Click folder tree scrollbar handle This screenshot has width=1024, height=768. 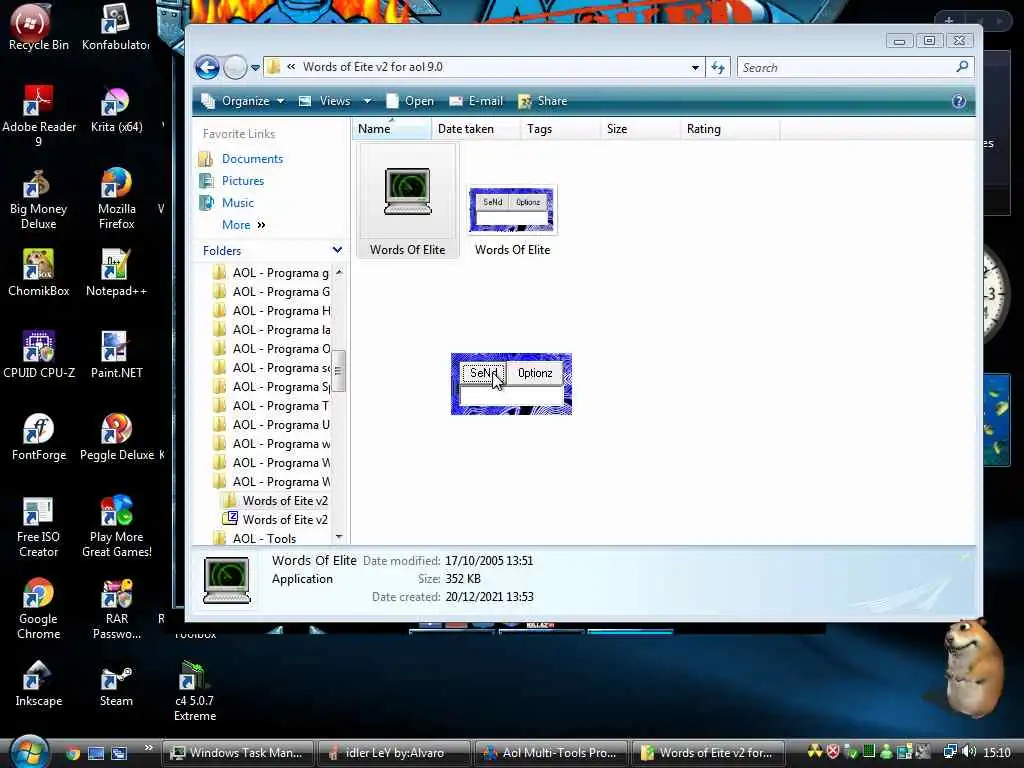(338, 370)
